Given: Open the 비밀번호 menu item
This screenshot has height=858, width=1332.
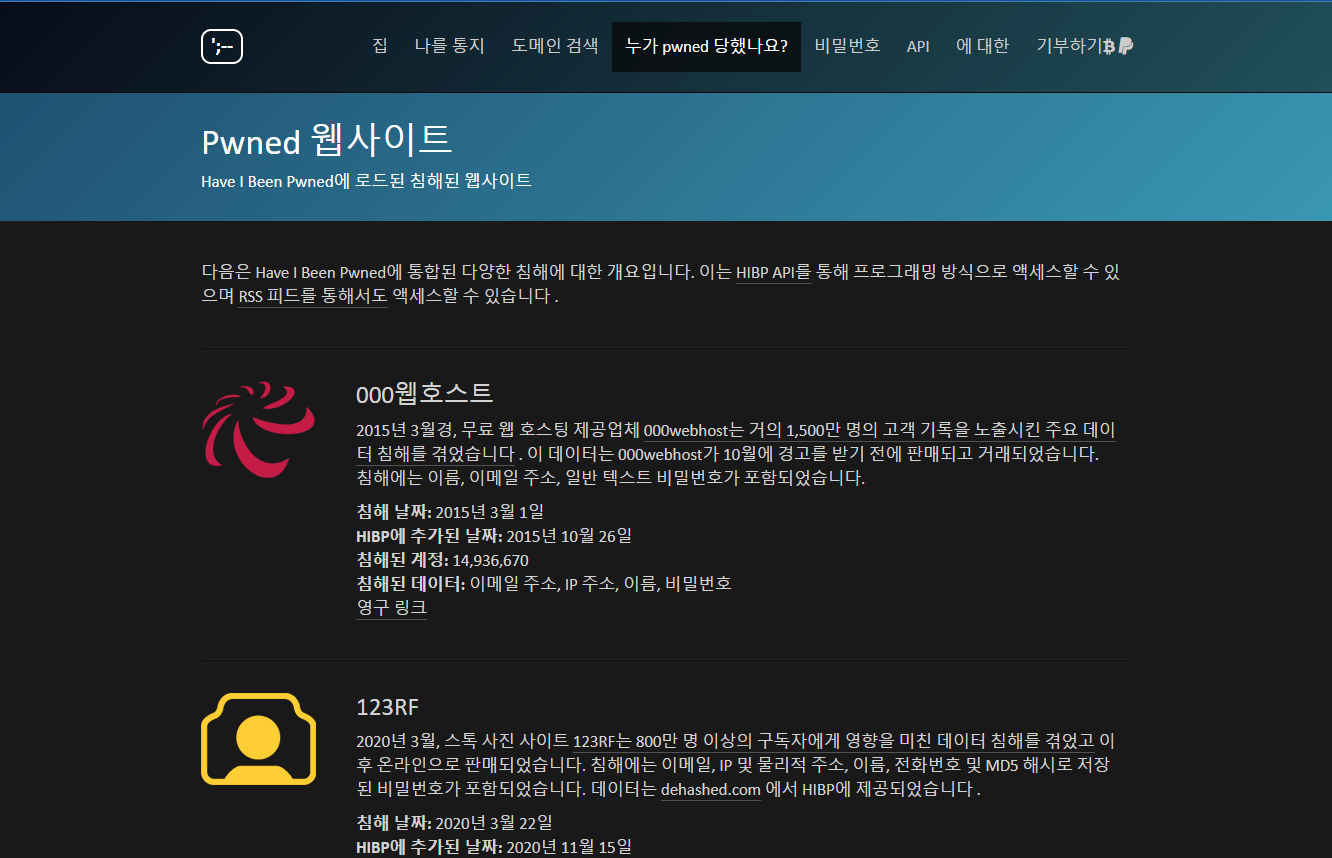Looking at the screenshot, I should pos(848,46).
